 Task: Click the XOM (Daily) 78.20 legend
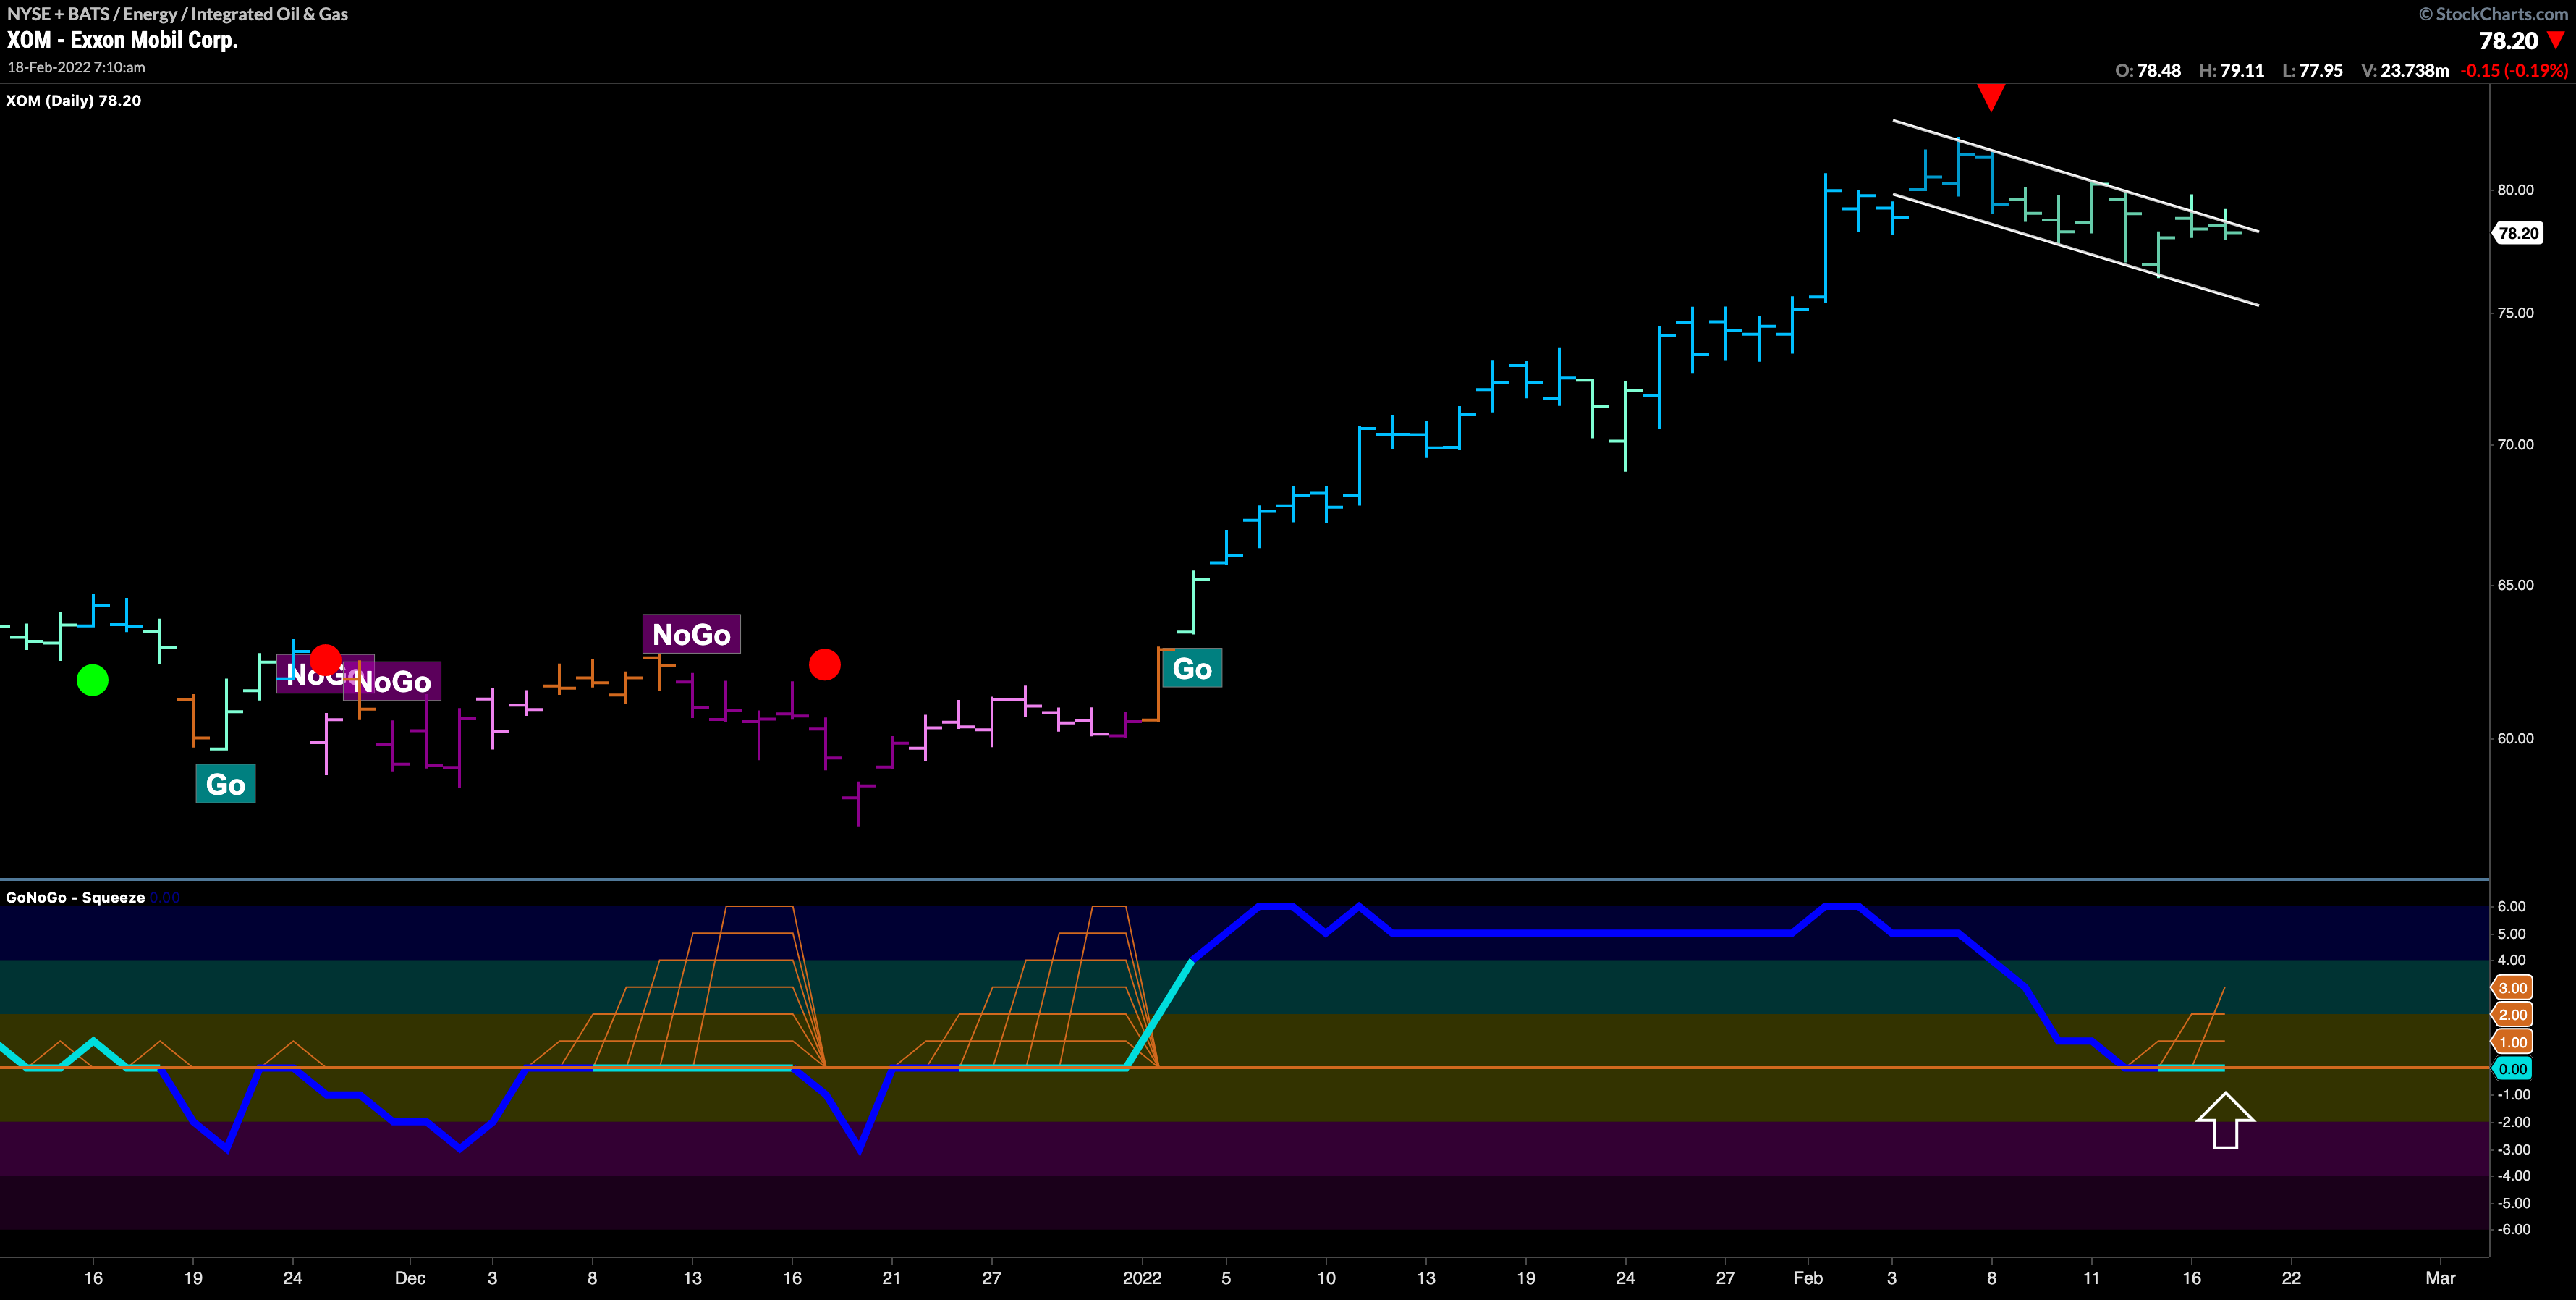pos(73,100)
